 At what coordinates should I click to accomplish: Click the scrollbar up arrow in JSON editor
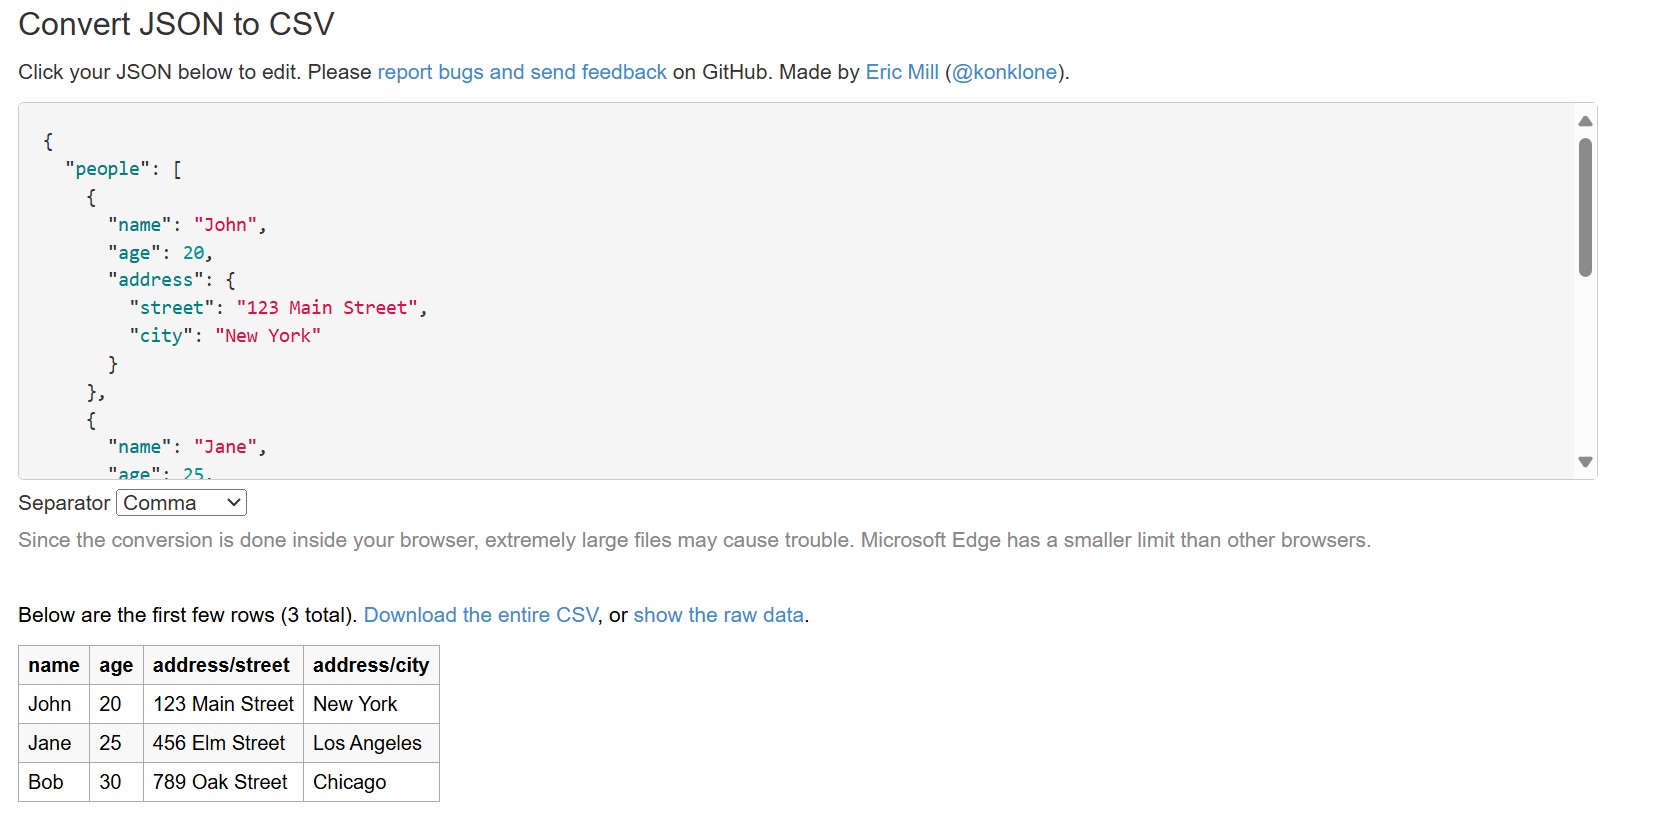(x=1585, y=121)
